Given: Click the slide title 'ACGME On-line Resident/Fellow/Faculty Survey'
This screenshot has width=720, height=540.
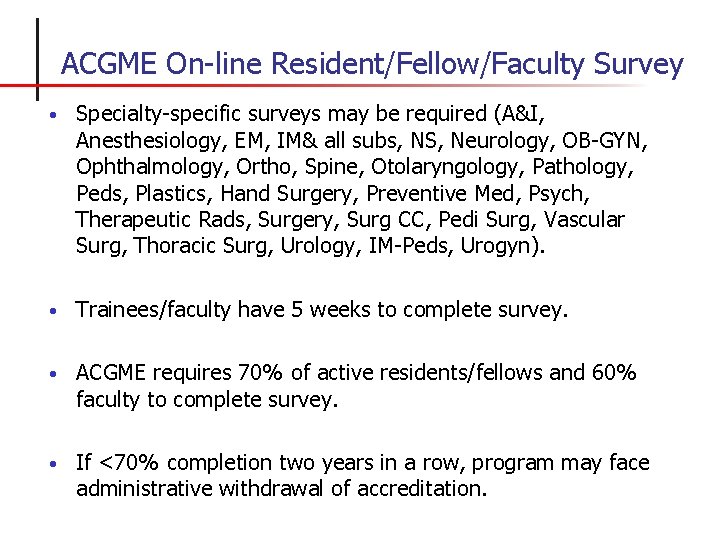Looking at the screenshot, I should coord(372,65).
